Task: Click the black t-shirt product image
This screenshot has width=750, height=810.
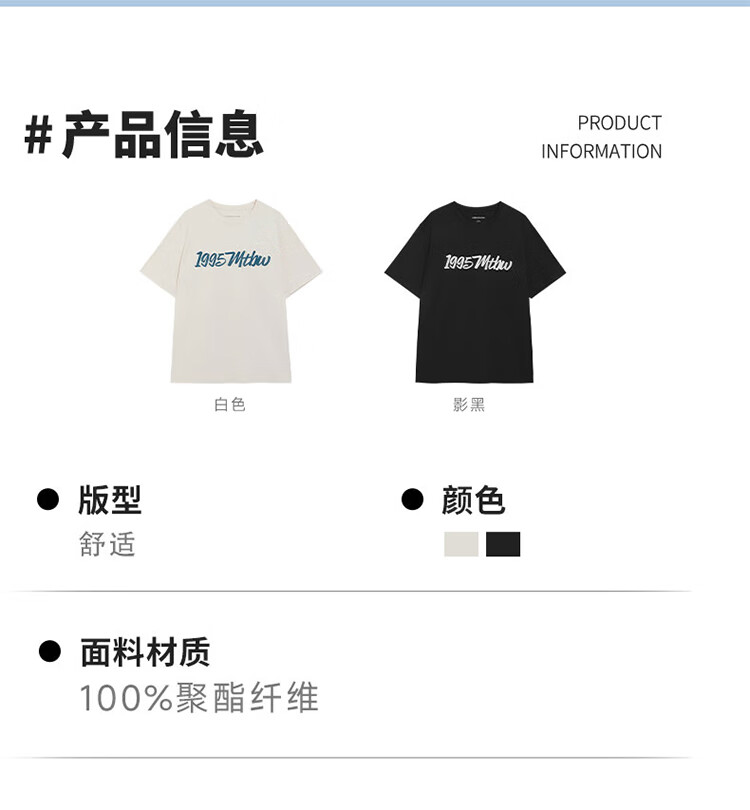Action: tap(475, 292)
